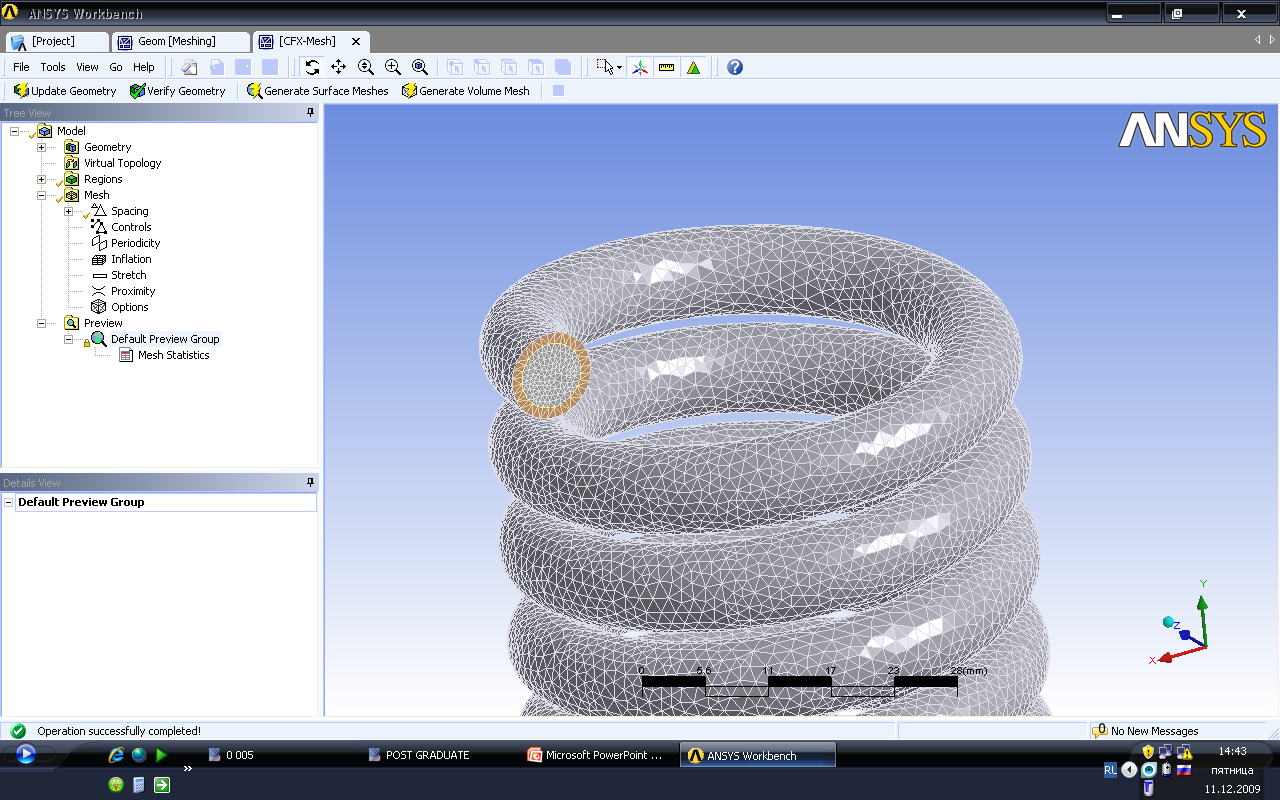
Task: Collapse the Mesh tree node
Action: click(x=41, y=195)
